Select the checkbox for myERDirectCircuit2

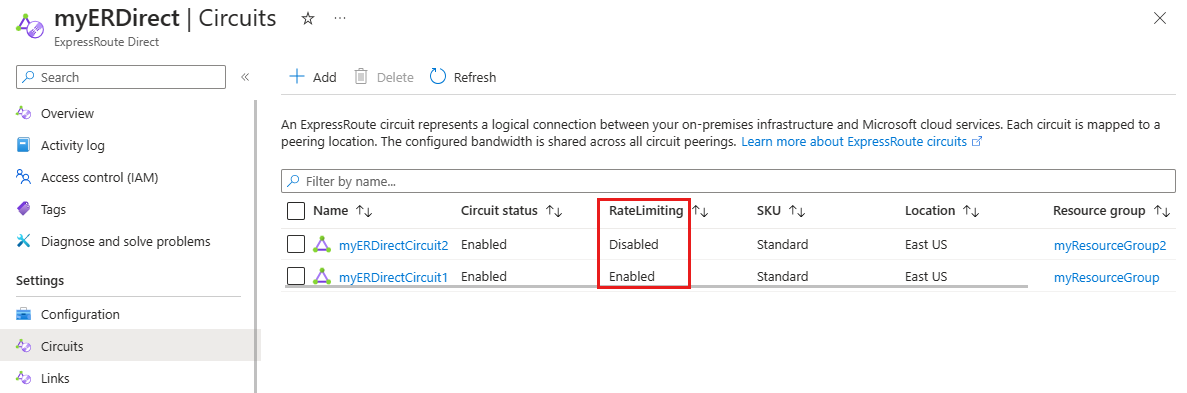296,245
